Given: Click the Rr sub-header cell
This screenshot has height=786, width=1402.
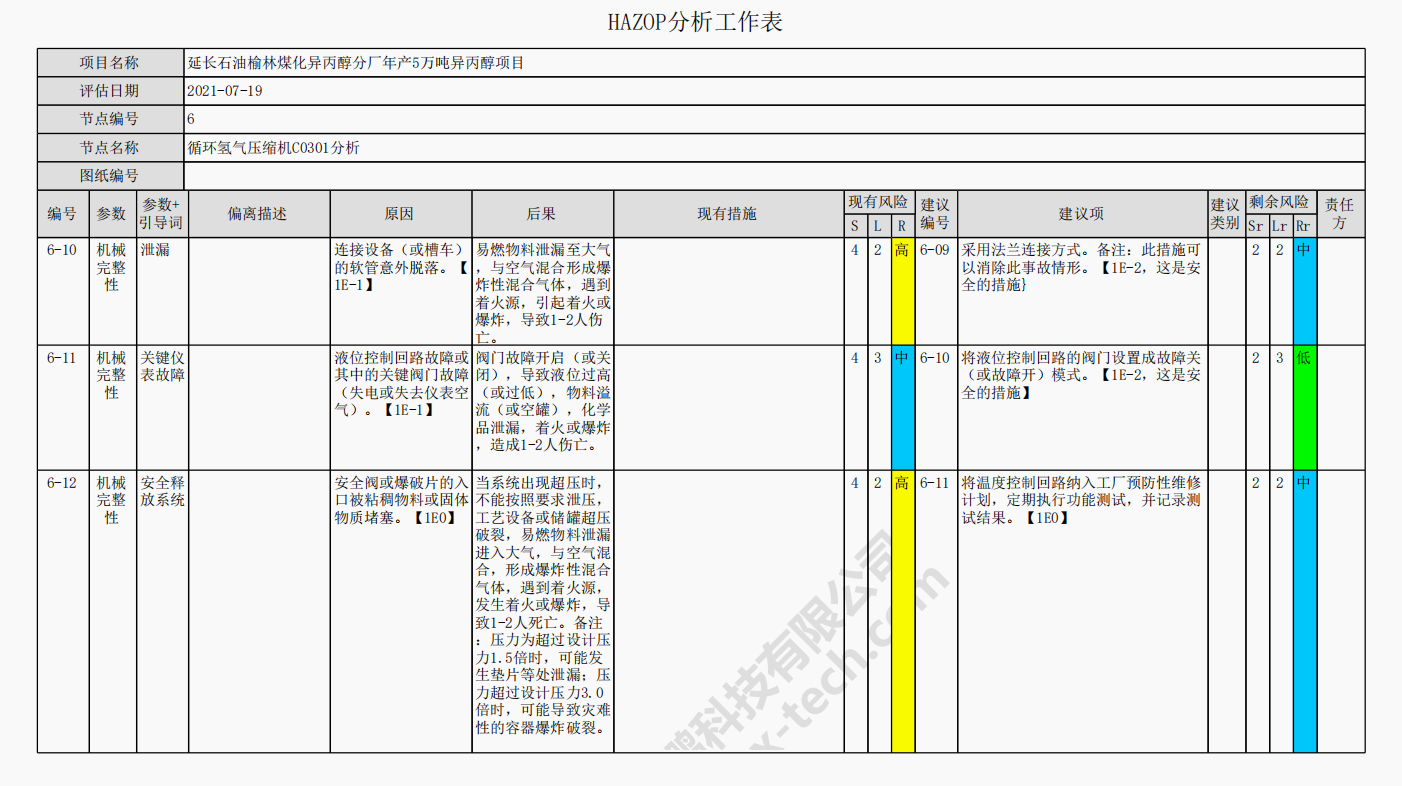Looking at the screenshot, I should [x=1304, y=226].
